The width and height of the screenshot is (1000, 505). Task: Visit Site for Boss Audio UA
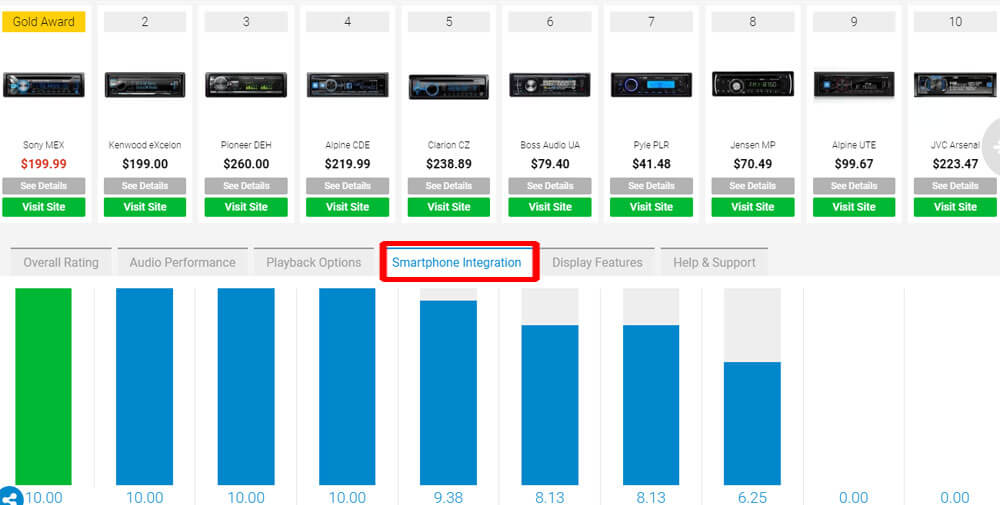pyautogui.click(x=550, y=207)
